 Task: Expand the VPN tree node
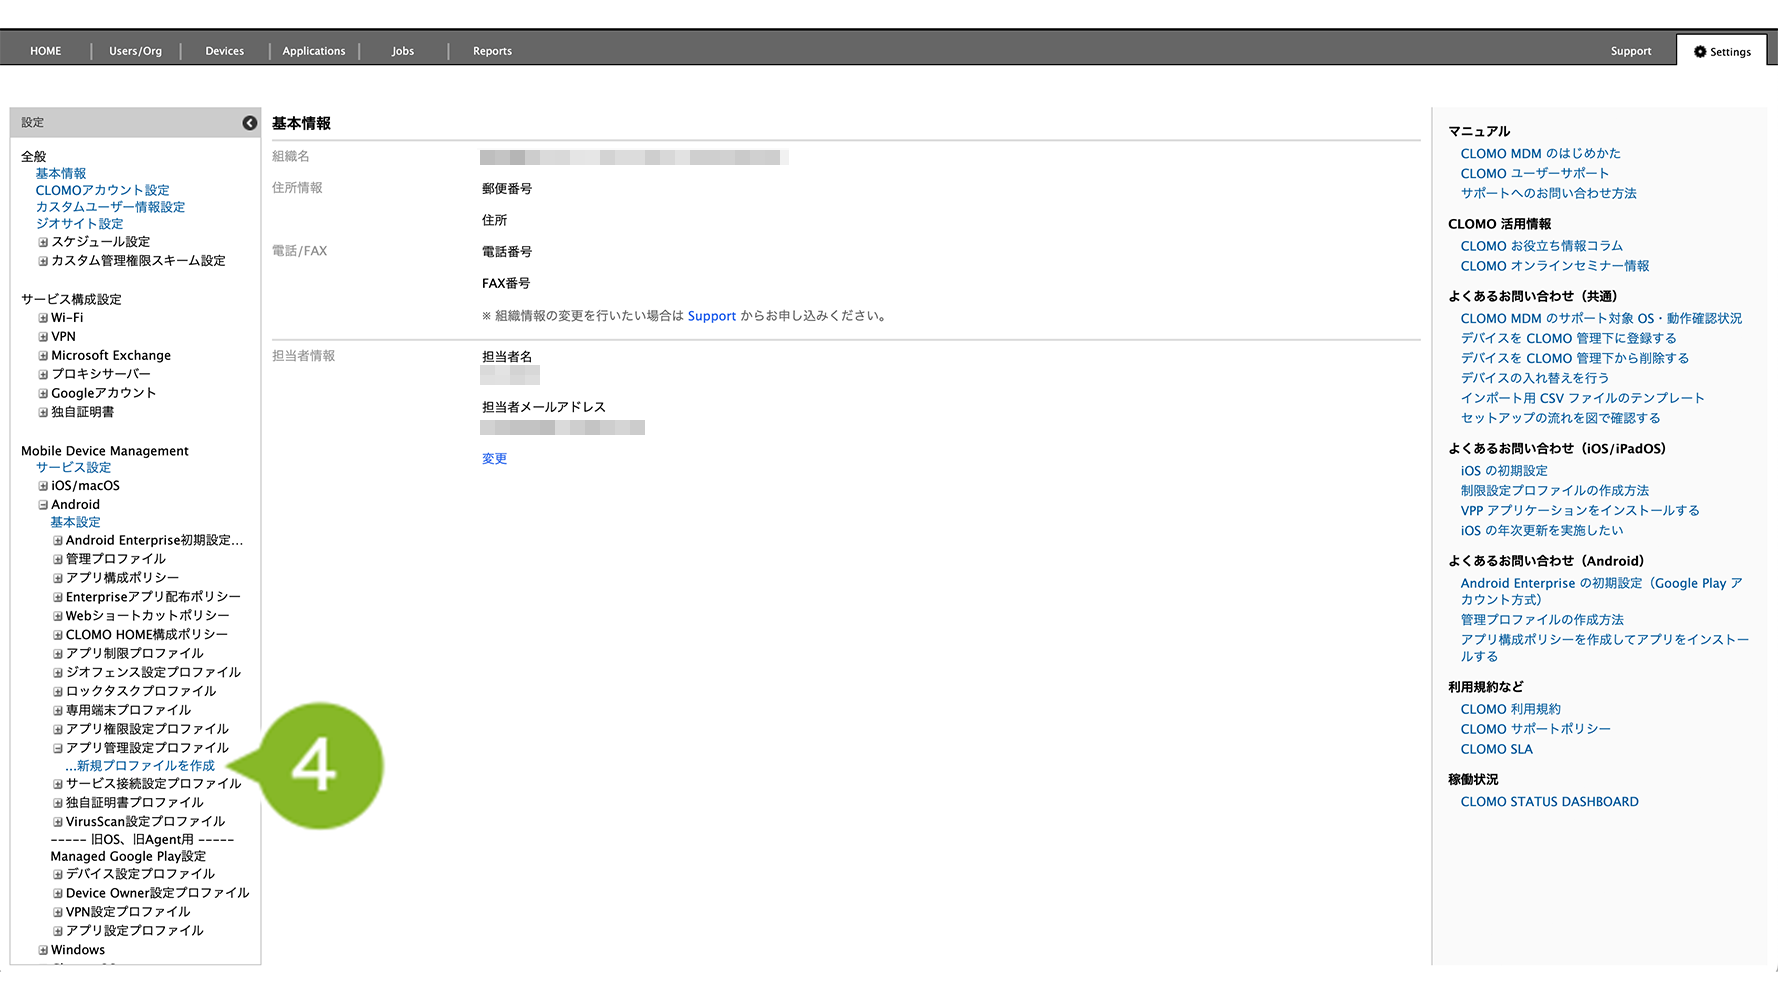click(x=43, y=337)
